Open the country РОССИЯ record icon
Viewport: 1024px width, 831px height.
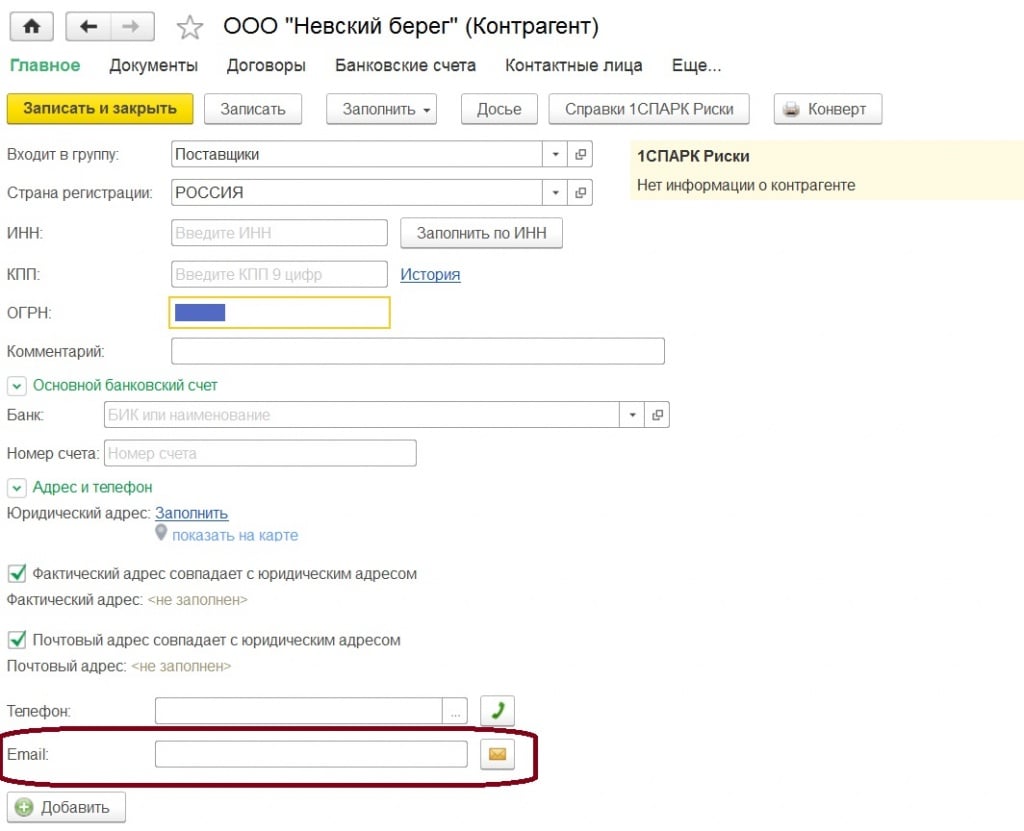[x=580, y=193]
